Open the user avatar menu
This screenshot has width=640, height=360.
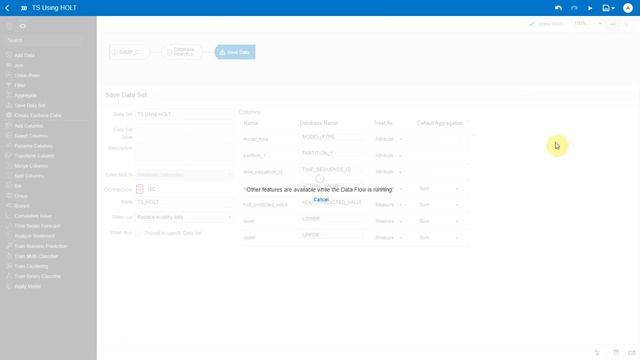628,8
